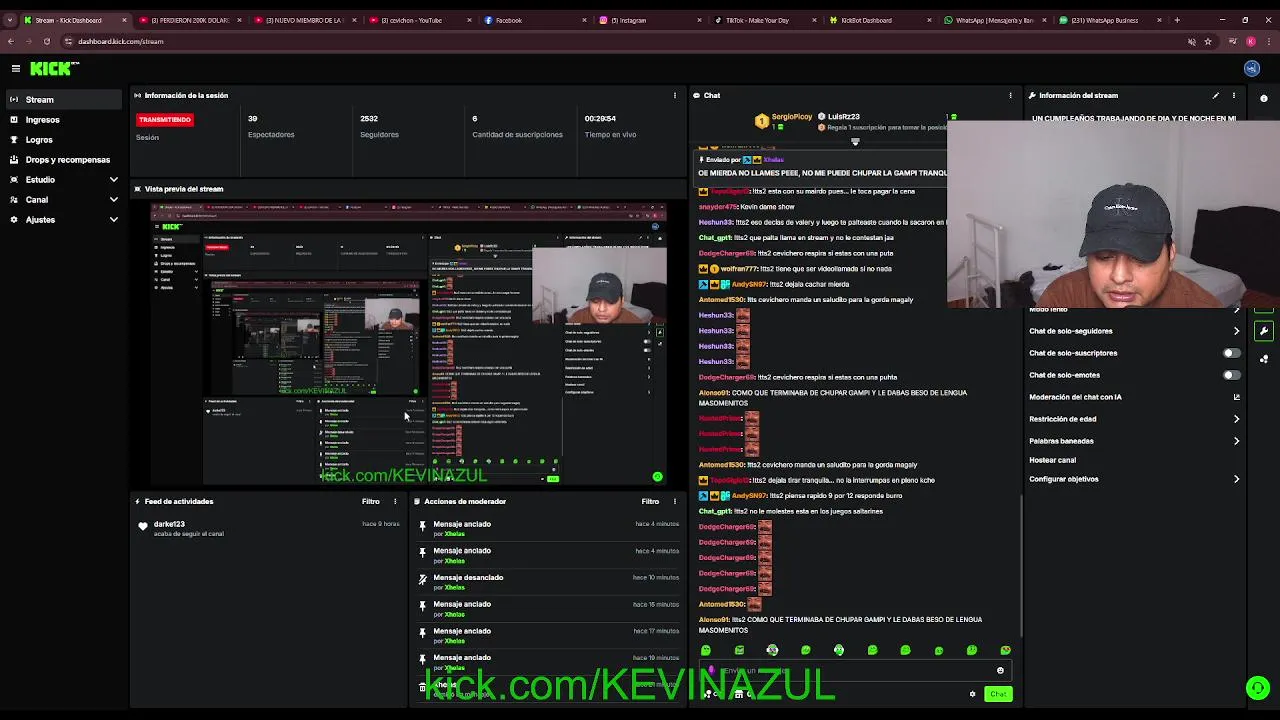Open the Chat panel three-dot menu
The width and height of the screenshot is (1280, 720).
(x=1010, y=95)
